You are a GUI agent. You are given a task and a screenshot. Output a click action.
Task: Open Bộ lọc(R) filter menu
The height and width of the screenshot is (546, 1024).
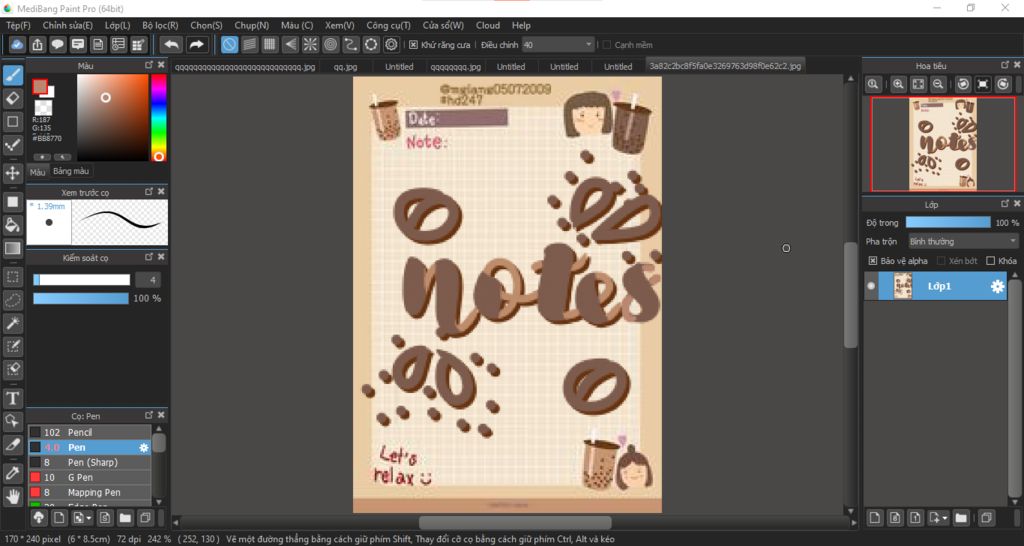tap(160, 25)
